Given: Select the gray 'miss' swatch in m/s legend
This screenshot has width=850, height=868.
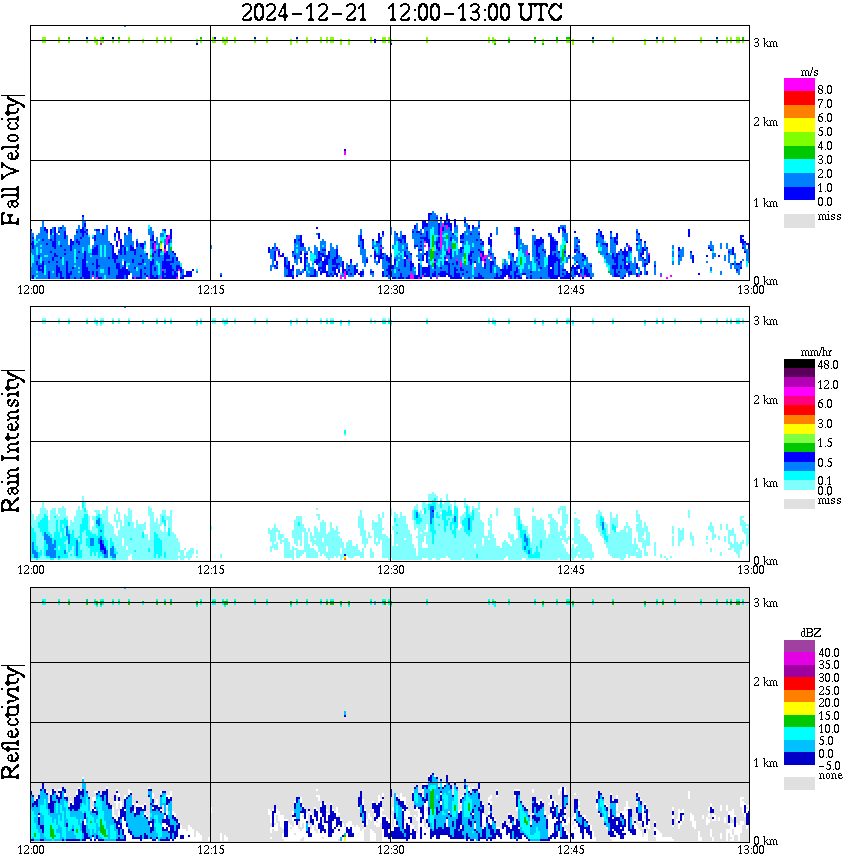Looking at the screenshot, I should [x=799, y=220].
